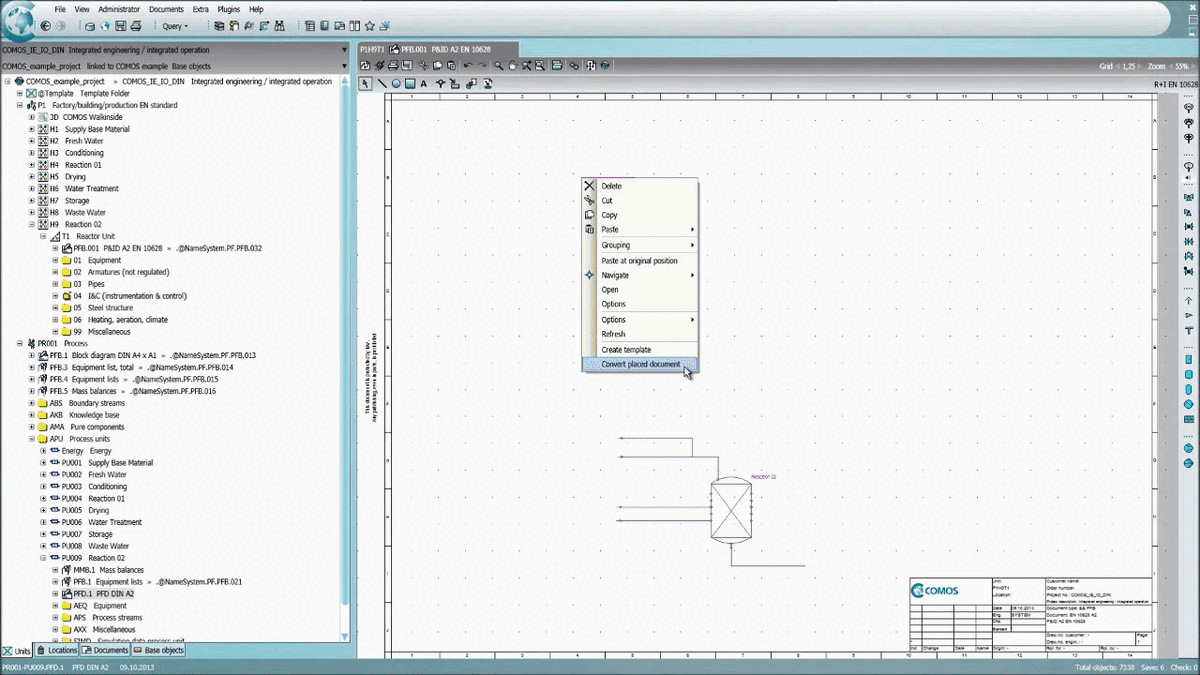The width and height of the screenshot is (1200, 675).
Task: Expand the PU004 Reaction 01 node
Action: point(44,498)
